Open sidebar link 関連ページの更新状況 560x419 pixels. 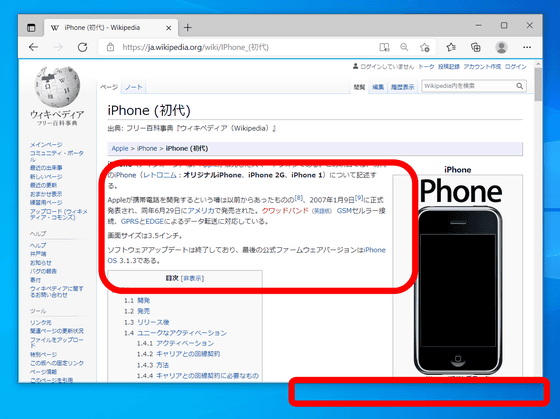(57, 331)
